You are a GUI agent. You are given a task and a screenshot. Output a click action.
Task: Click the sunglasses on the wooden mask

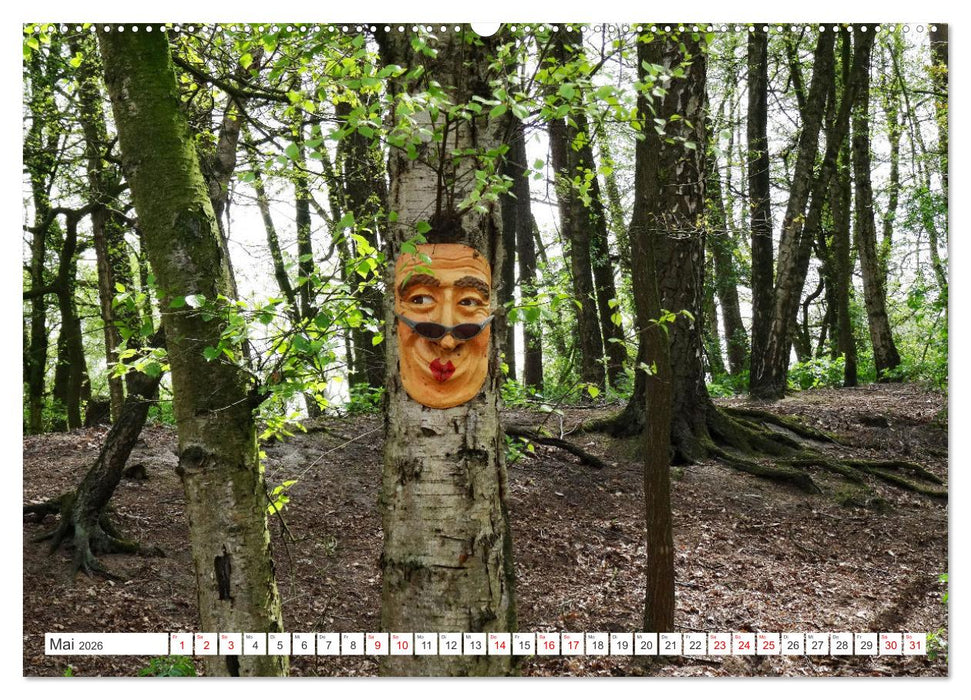point(444,329)
